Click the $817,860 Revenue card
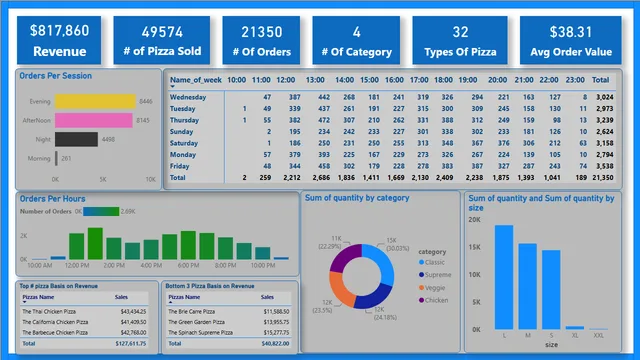The image size is (640, 360). pyautogui.click(x=59, y=40)
